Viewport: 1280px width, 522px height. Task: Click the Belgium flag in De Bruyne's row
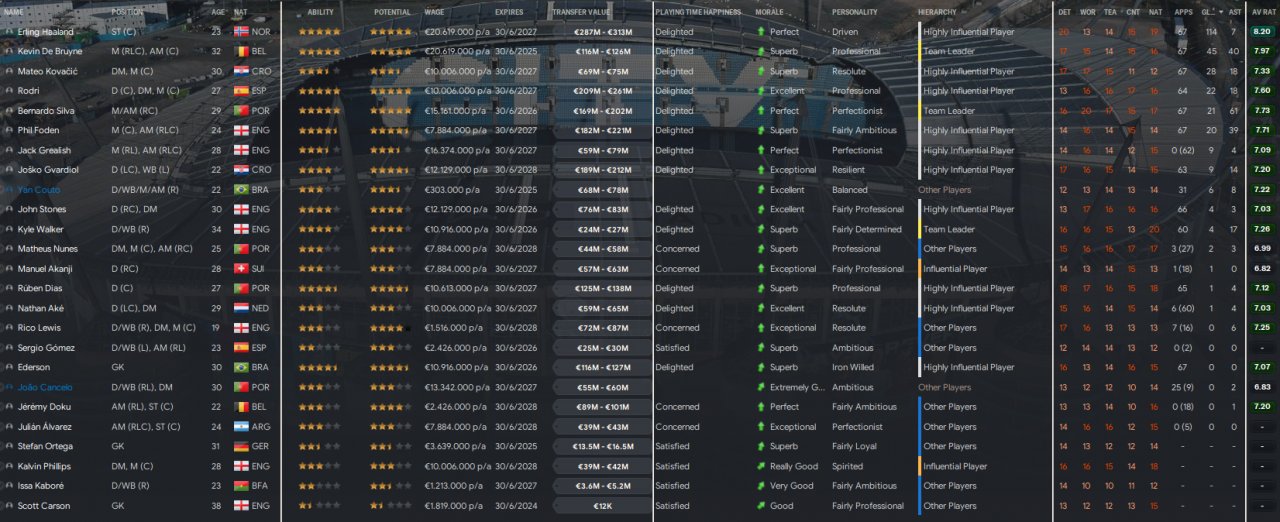(240, 51)
